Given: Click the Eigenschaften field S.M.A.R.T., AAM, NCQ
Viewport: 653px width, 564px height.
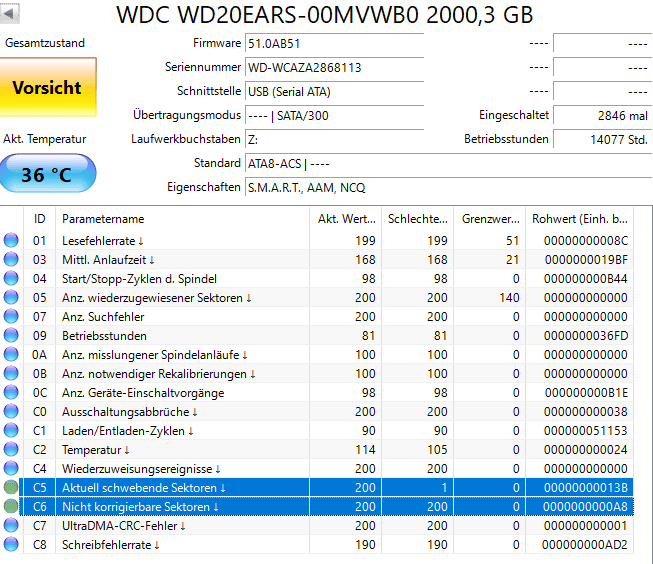Looking at the screenshot, I should (449, 188).
